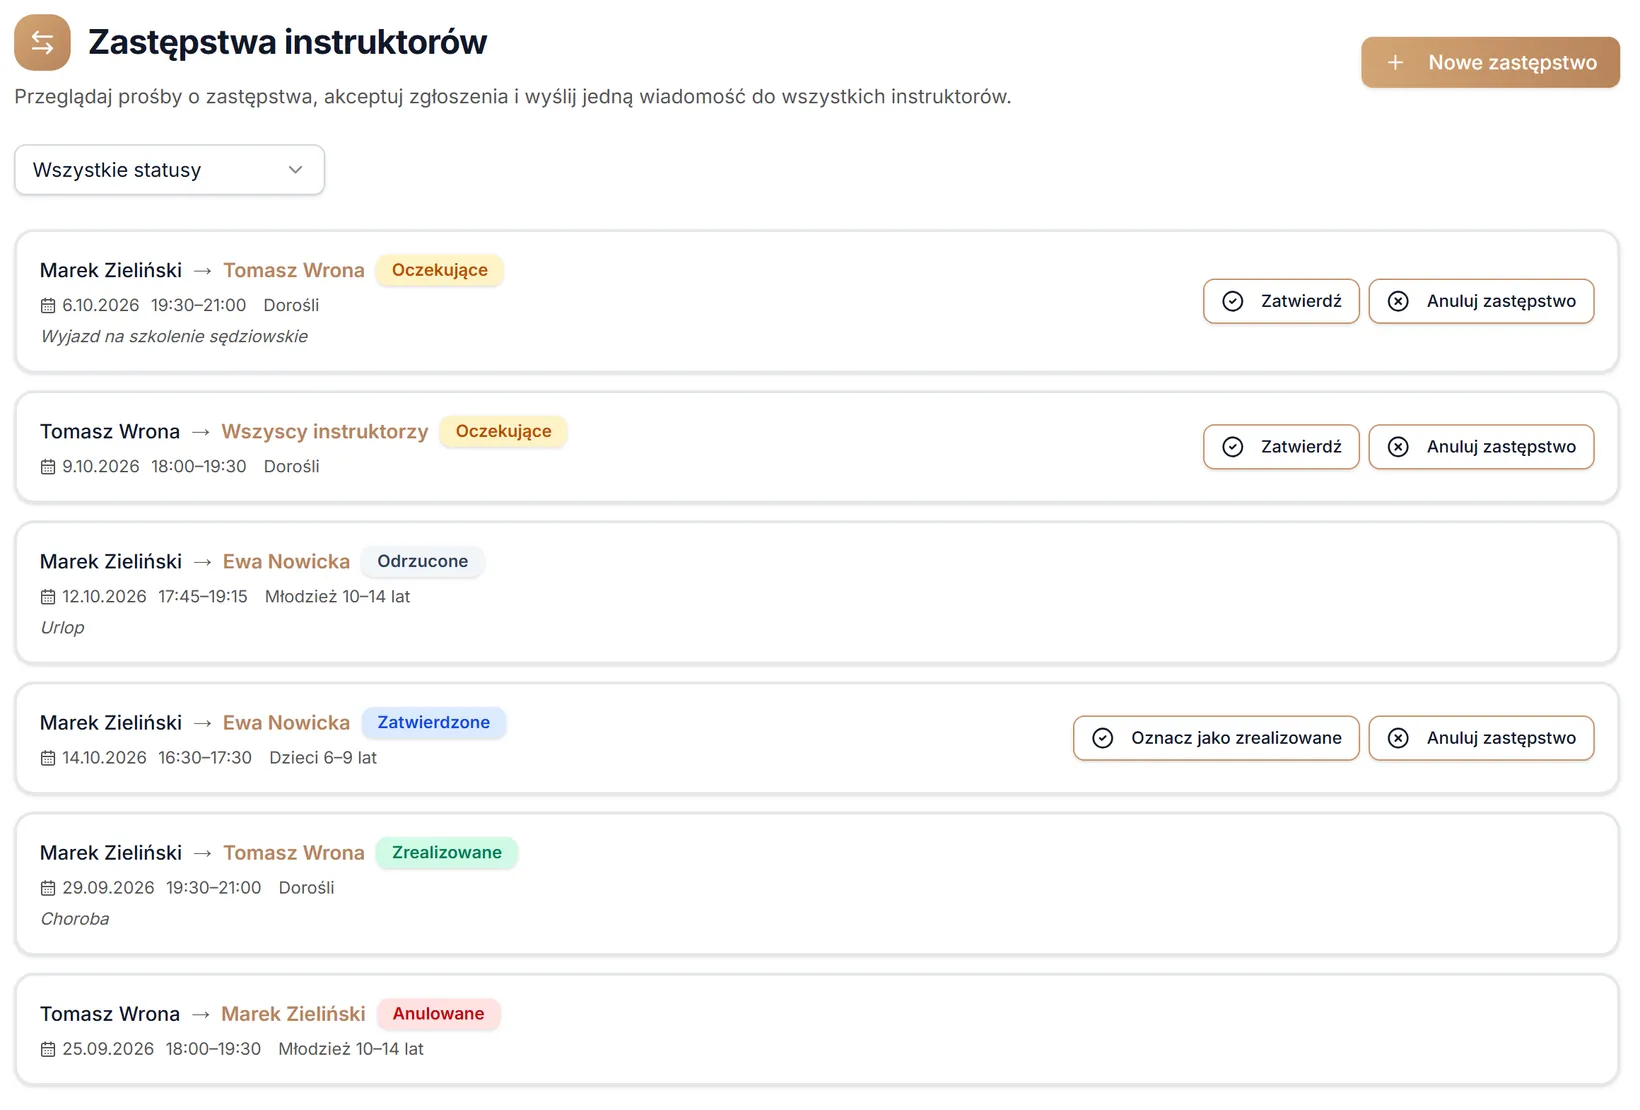1640x1110 pixels.
Task: Click Młodzież 10–14 lat in the 25.09.2026 card
Action: (x=351, y=1049)
